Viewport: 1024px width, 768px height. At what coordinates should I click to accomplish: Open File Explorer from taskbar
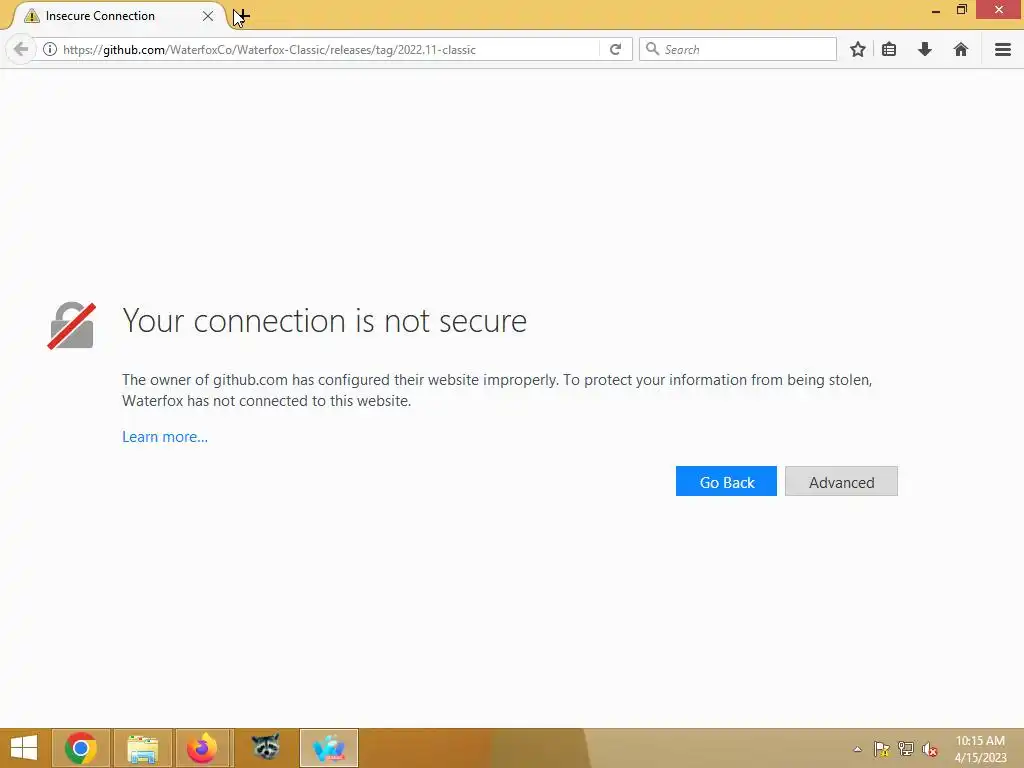(x=143, y=748)
